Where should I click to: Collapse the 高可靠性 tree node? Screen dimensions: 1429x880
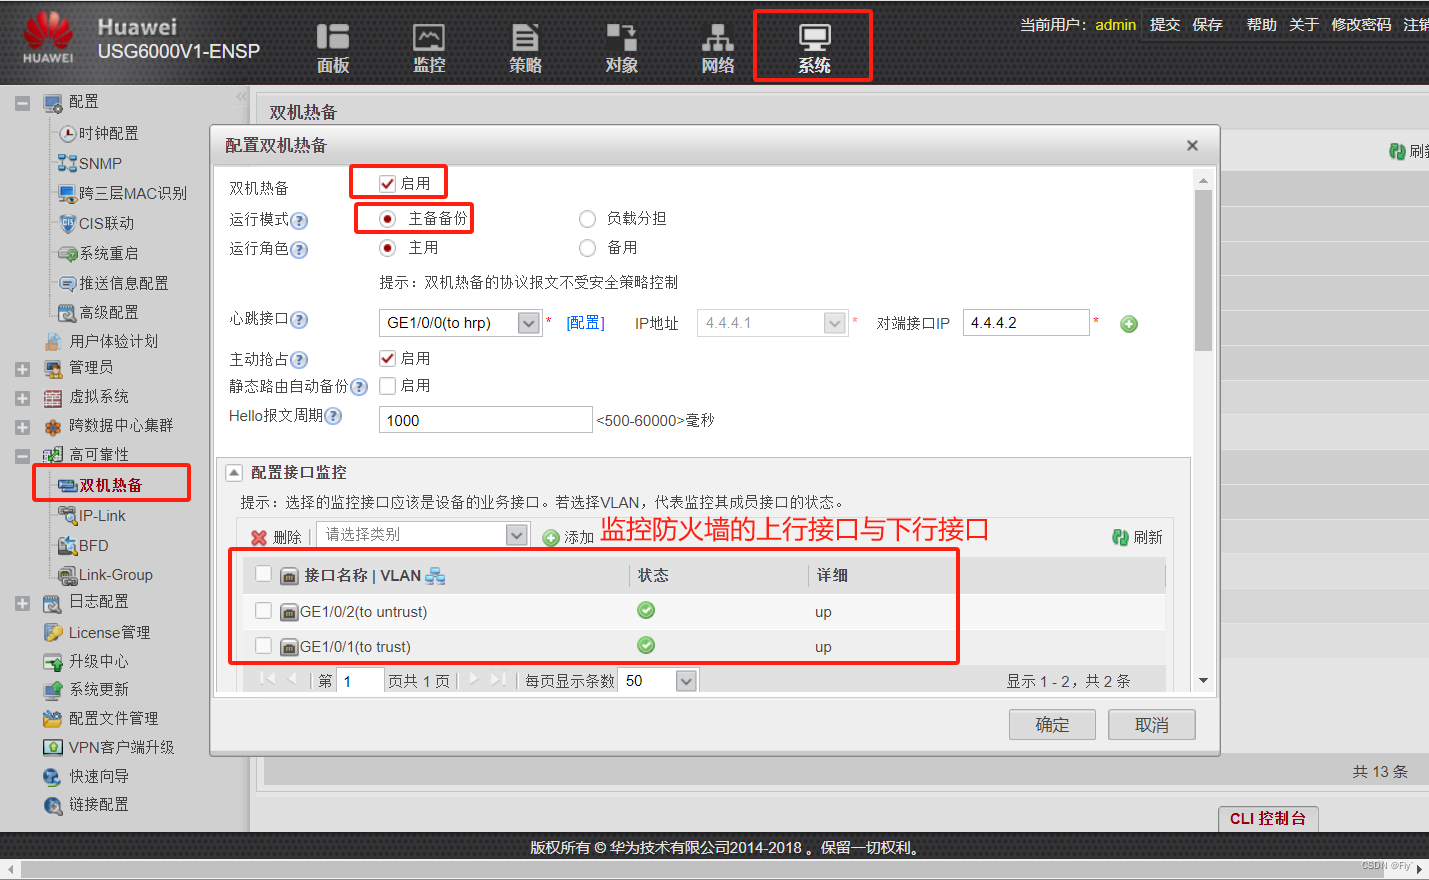click(22, 456)
